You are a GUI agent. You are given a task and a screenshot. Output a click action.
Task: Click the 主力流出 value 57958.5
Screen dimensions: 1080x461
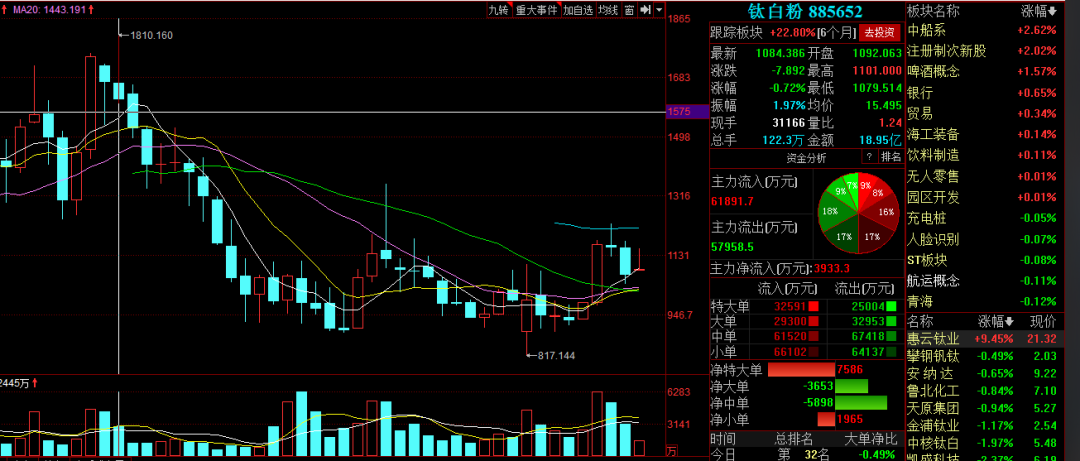point(731,246)
